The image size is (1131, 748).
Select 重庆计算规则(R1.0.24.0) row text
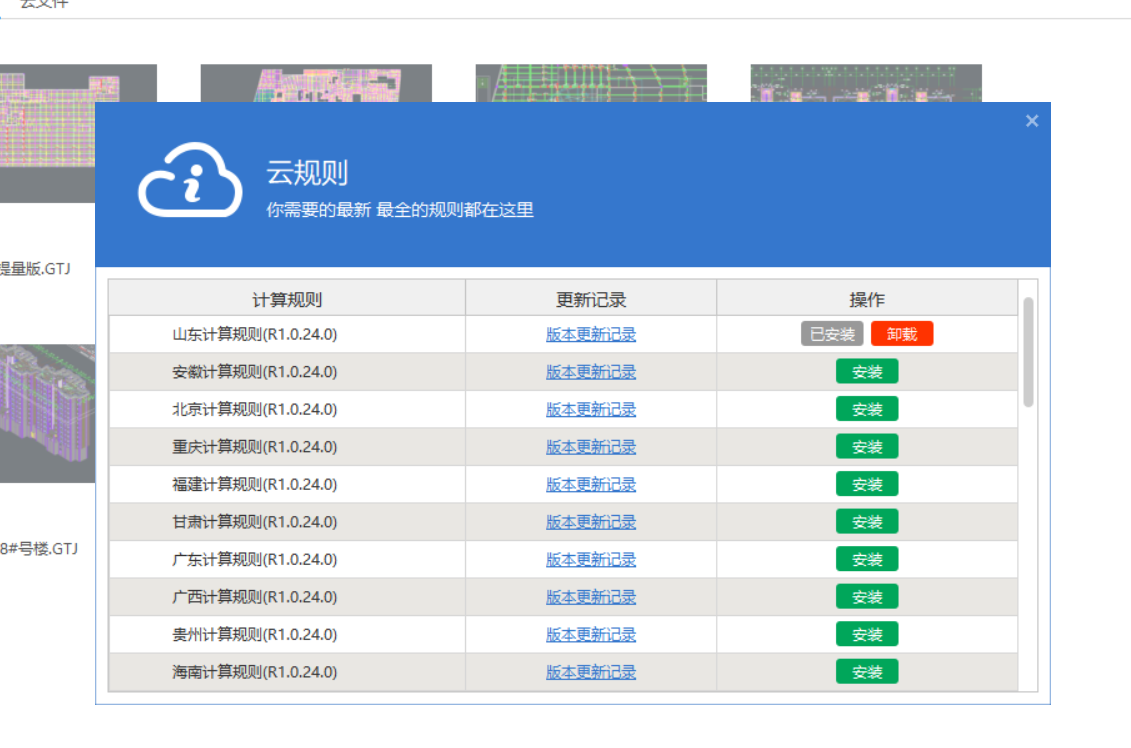[x=255, y=446]
